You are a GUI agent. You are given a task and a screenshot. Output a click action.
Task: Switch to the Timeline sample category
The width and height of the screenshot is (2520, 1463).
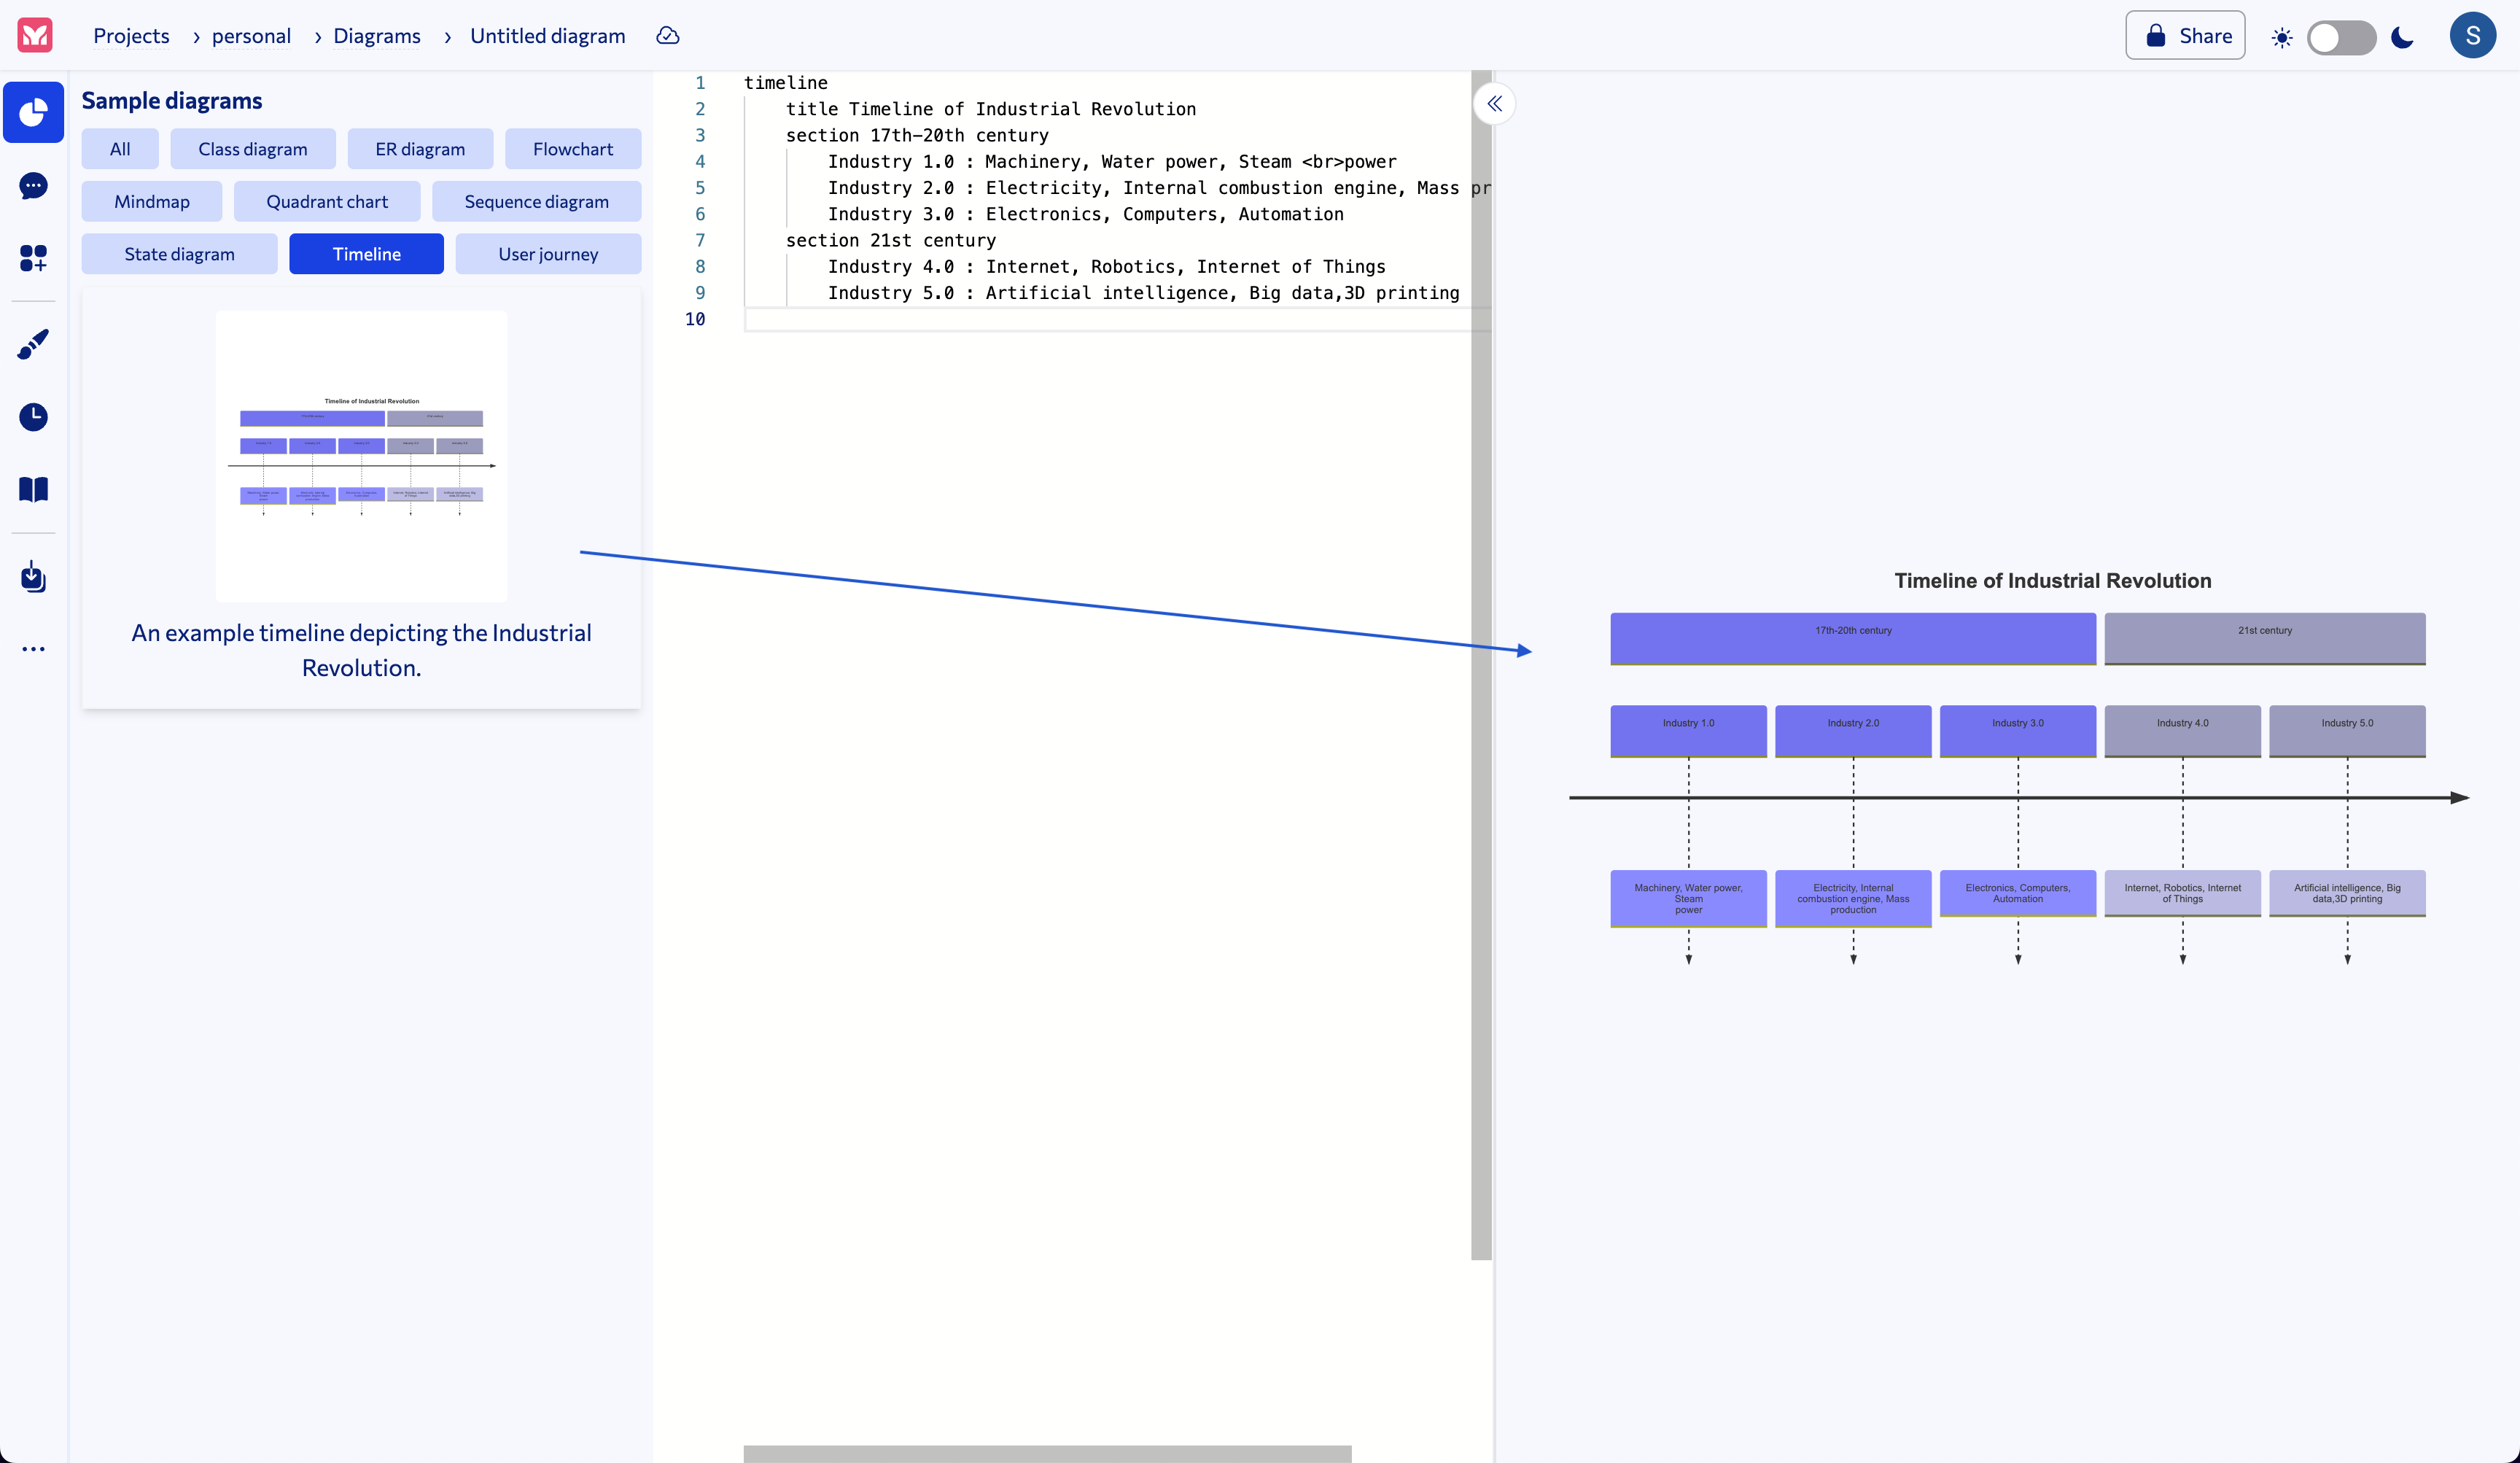[366, 253]
